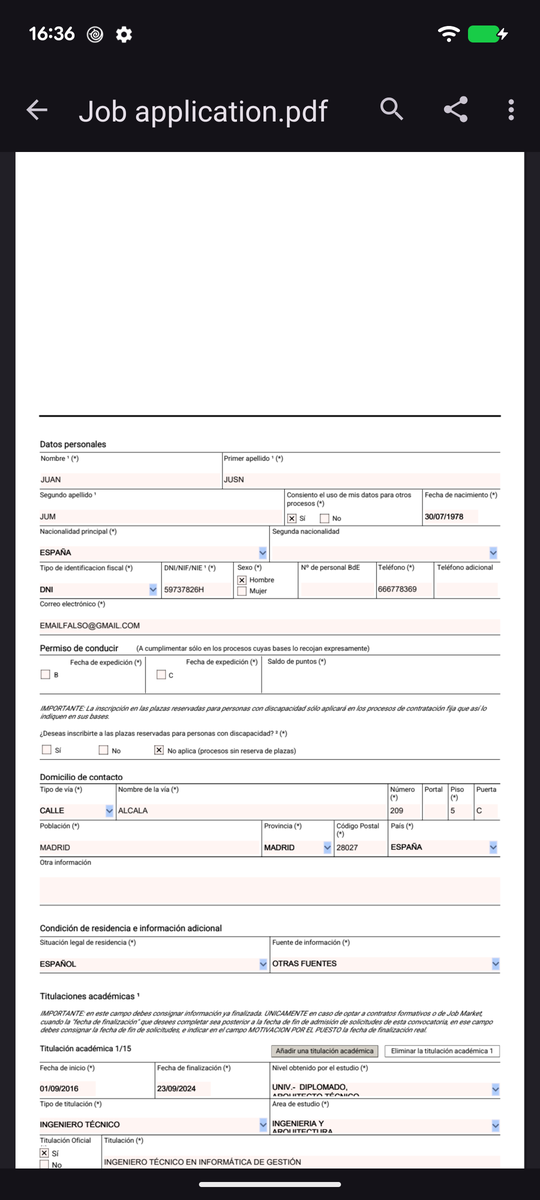Tap the settings gear in status bar
540x1200 pixels.
point(124,34)
